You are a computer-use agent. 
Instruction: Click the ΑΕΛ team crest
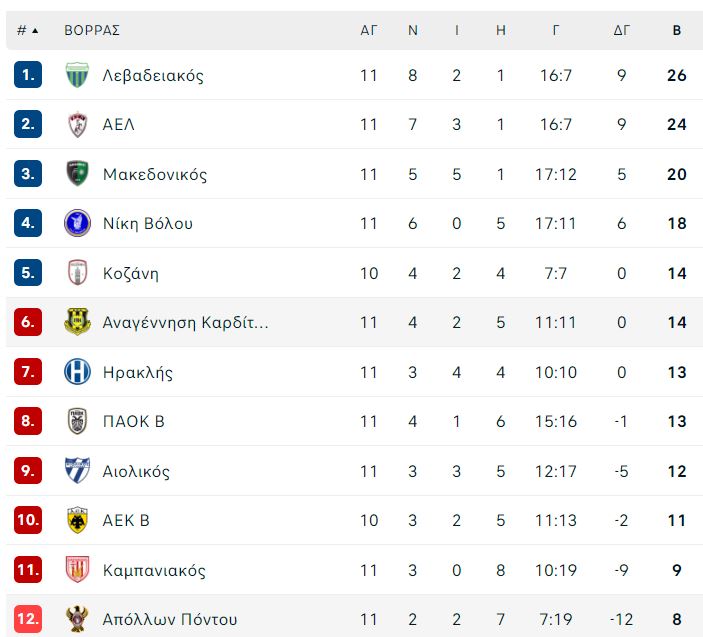[x=77, y=124]
